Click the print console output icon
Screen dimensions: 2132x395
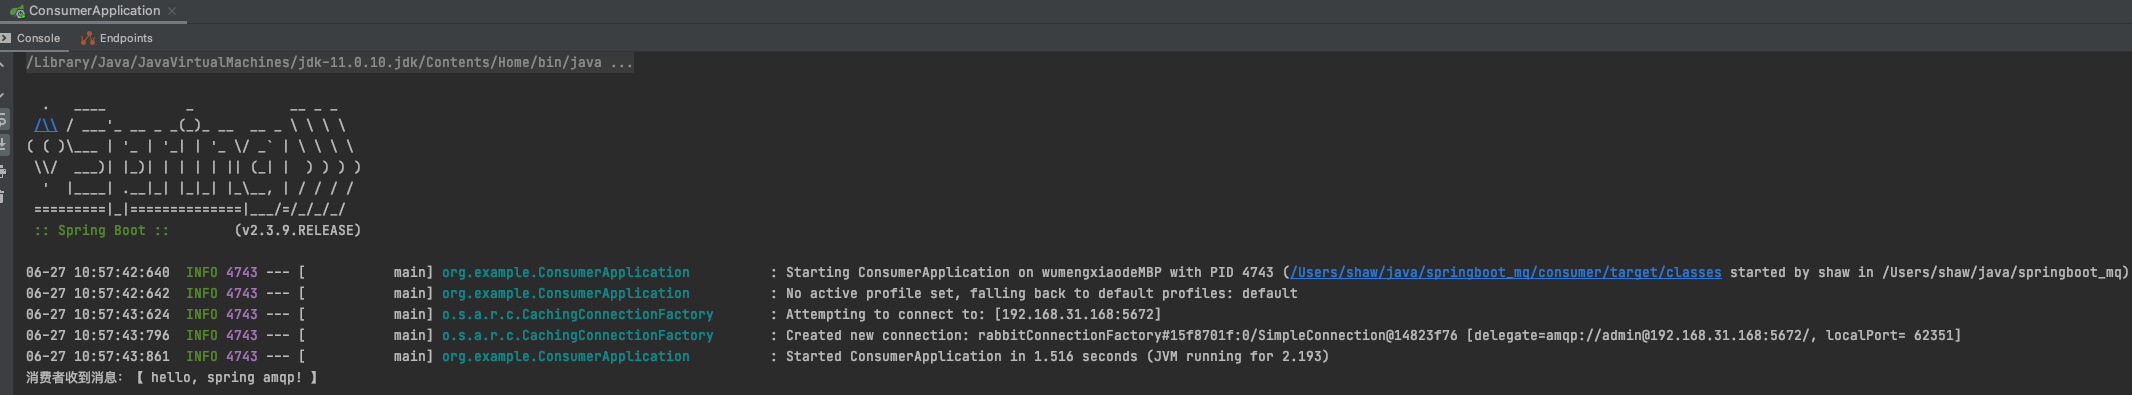pyautogui.click(x=3, y=172)
